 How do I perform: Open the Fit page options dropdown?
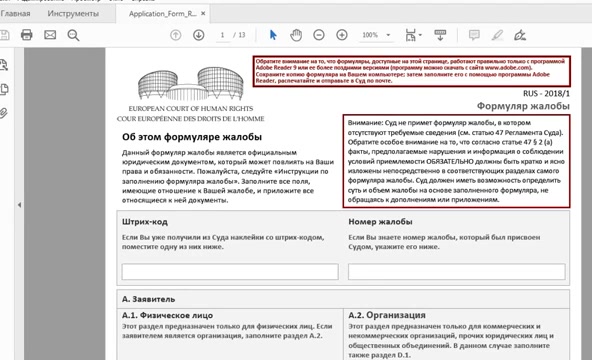coord(414,35)
